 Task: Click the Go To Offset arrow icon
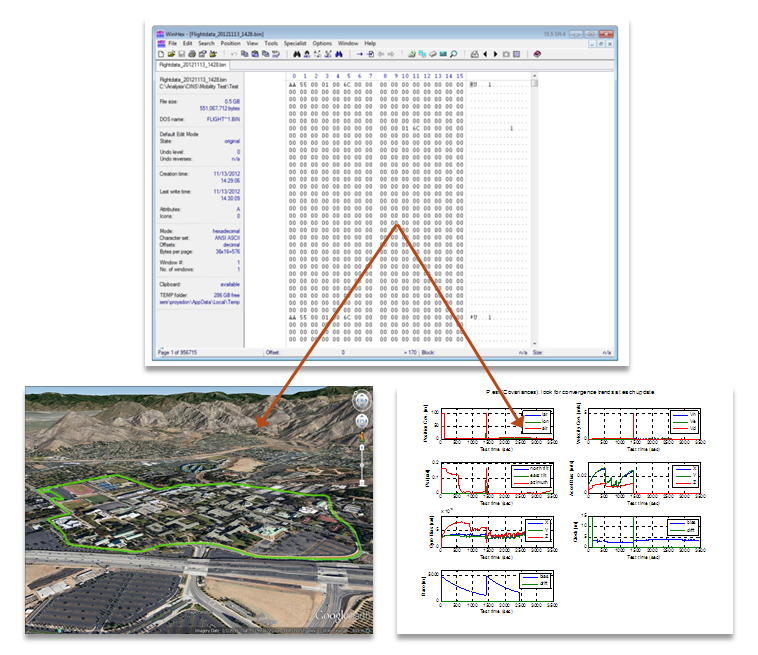pyautogui.click(x=360, y=54)
